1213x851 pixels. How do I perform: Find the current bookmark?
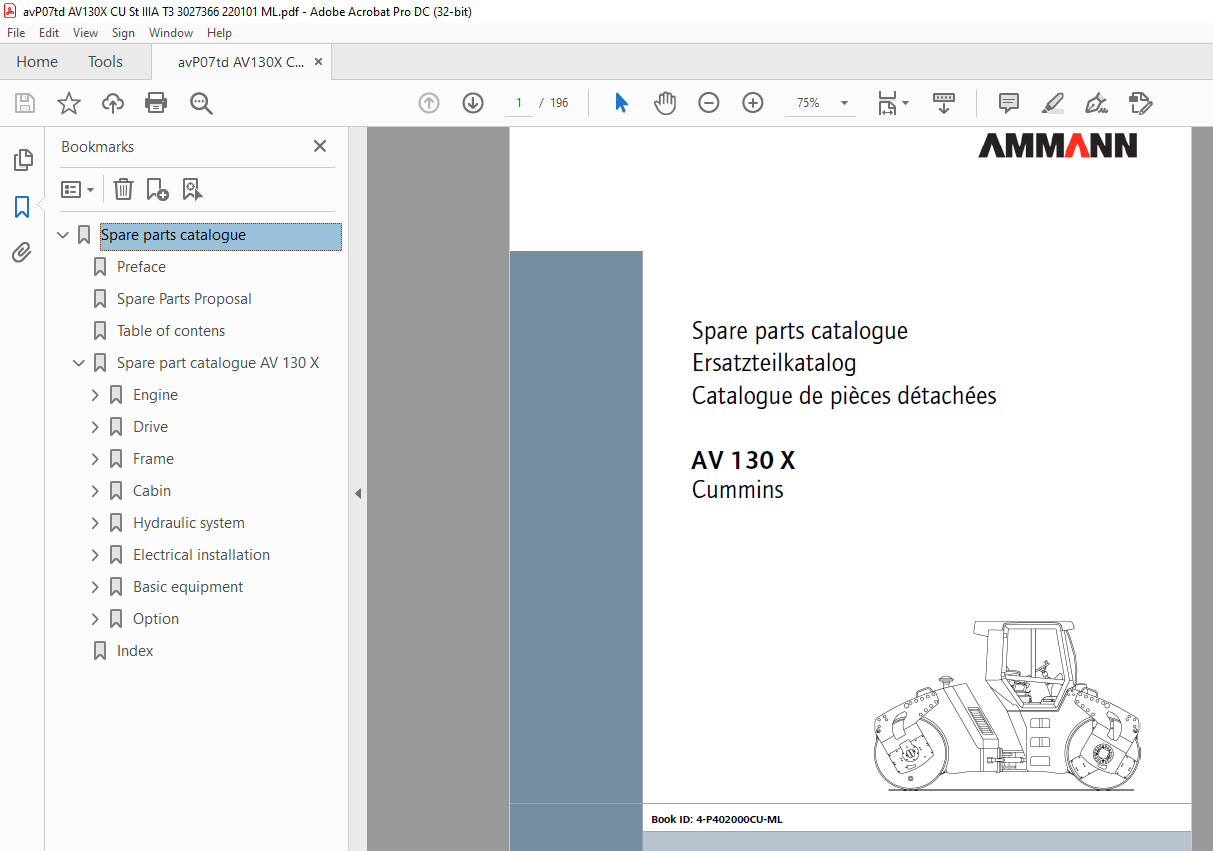[x=193, y=189]
